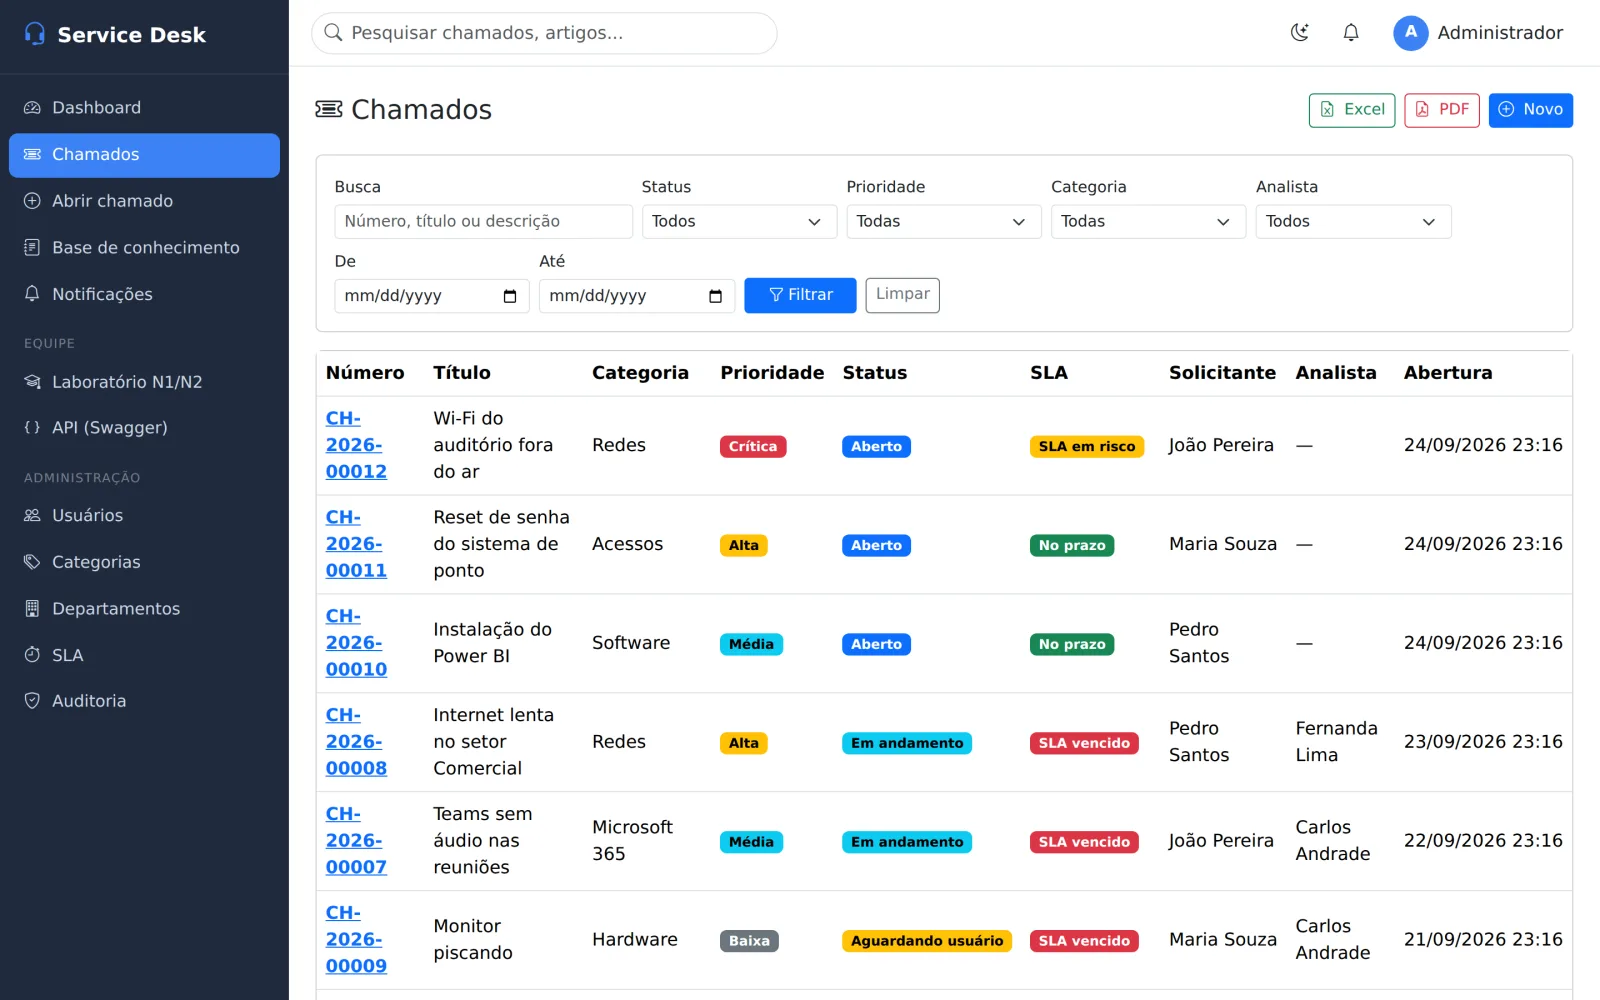Click the SLA em risco badge
The width and height of the screenshot is (1600, 1000).
1087,446
